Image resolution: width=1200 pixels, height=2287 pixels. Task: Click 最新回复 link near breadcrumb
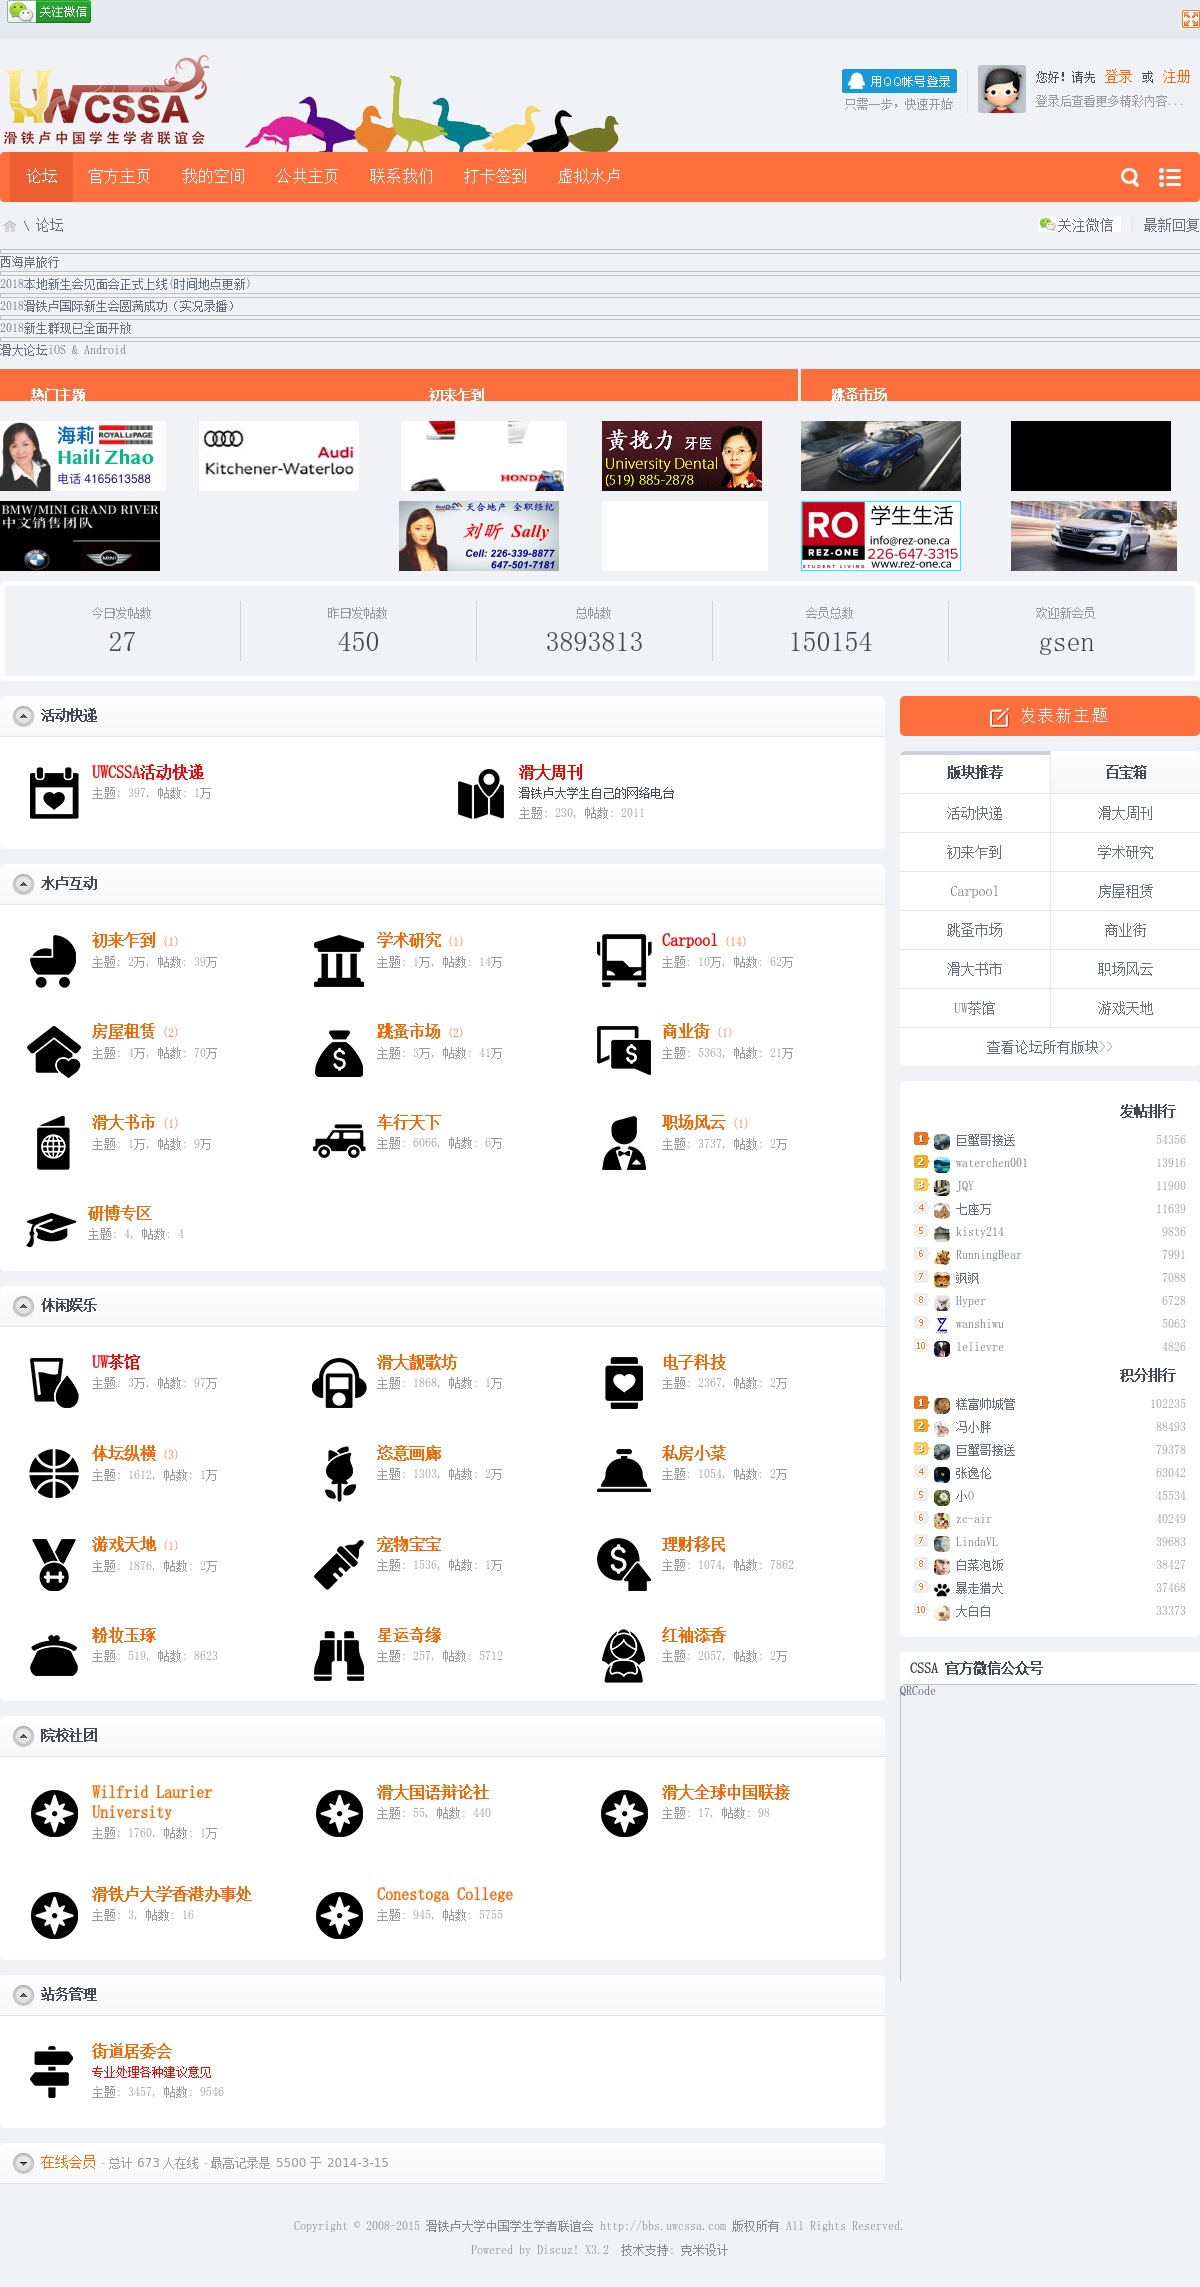1171,226
